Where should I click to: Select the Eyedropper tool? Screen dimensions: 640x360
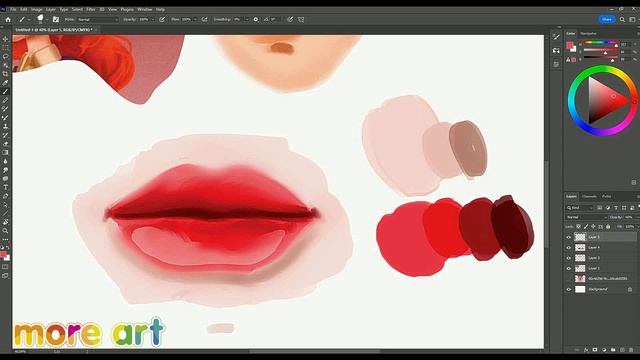click(5, 82)
